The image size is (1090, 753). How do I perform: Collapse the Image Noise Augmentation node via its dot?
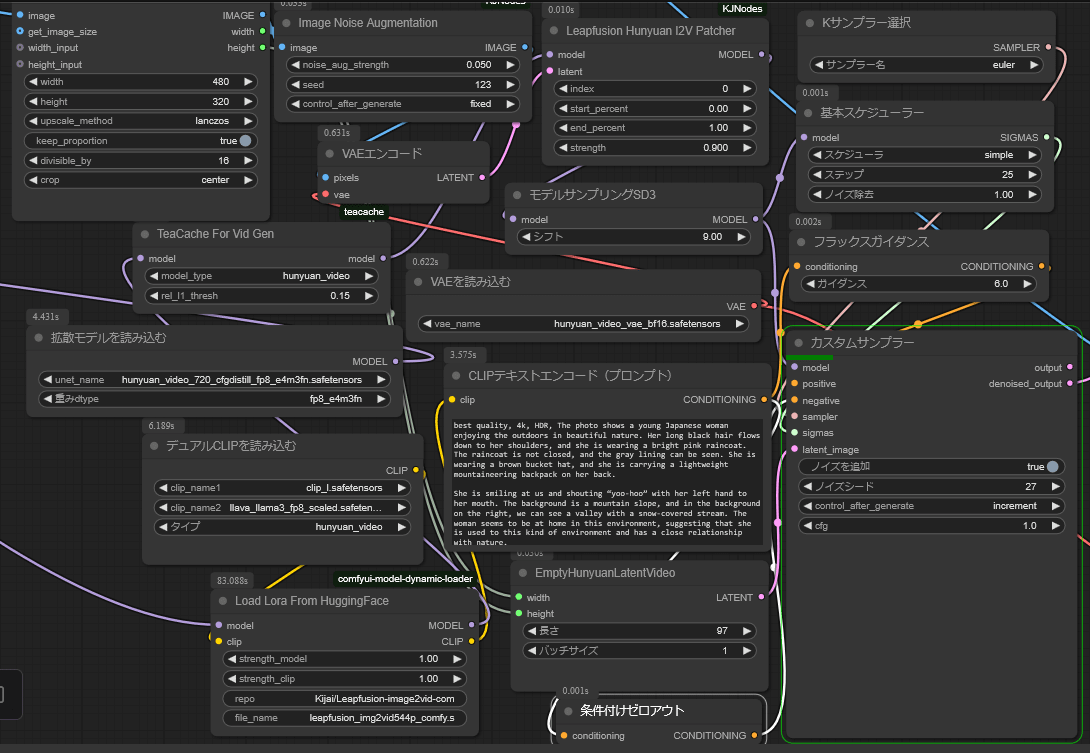pyautogui.click(x=286, y=23)
